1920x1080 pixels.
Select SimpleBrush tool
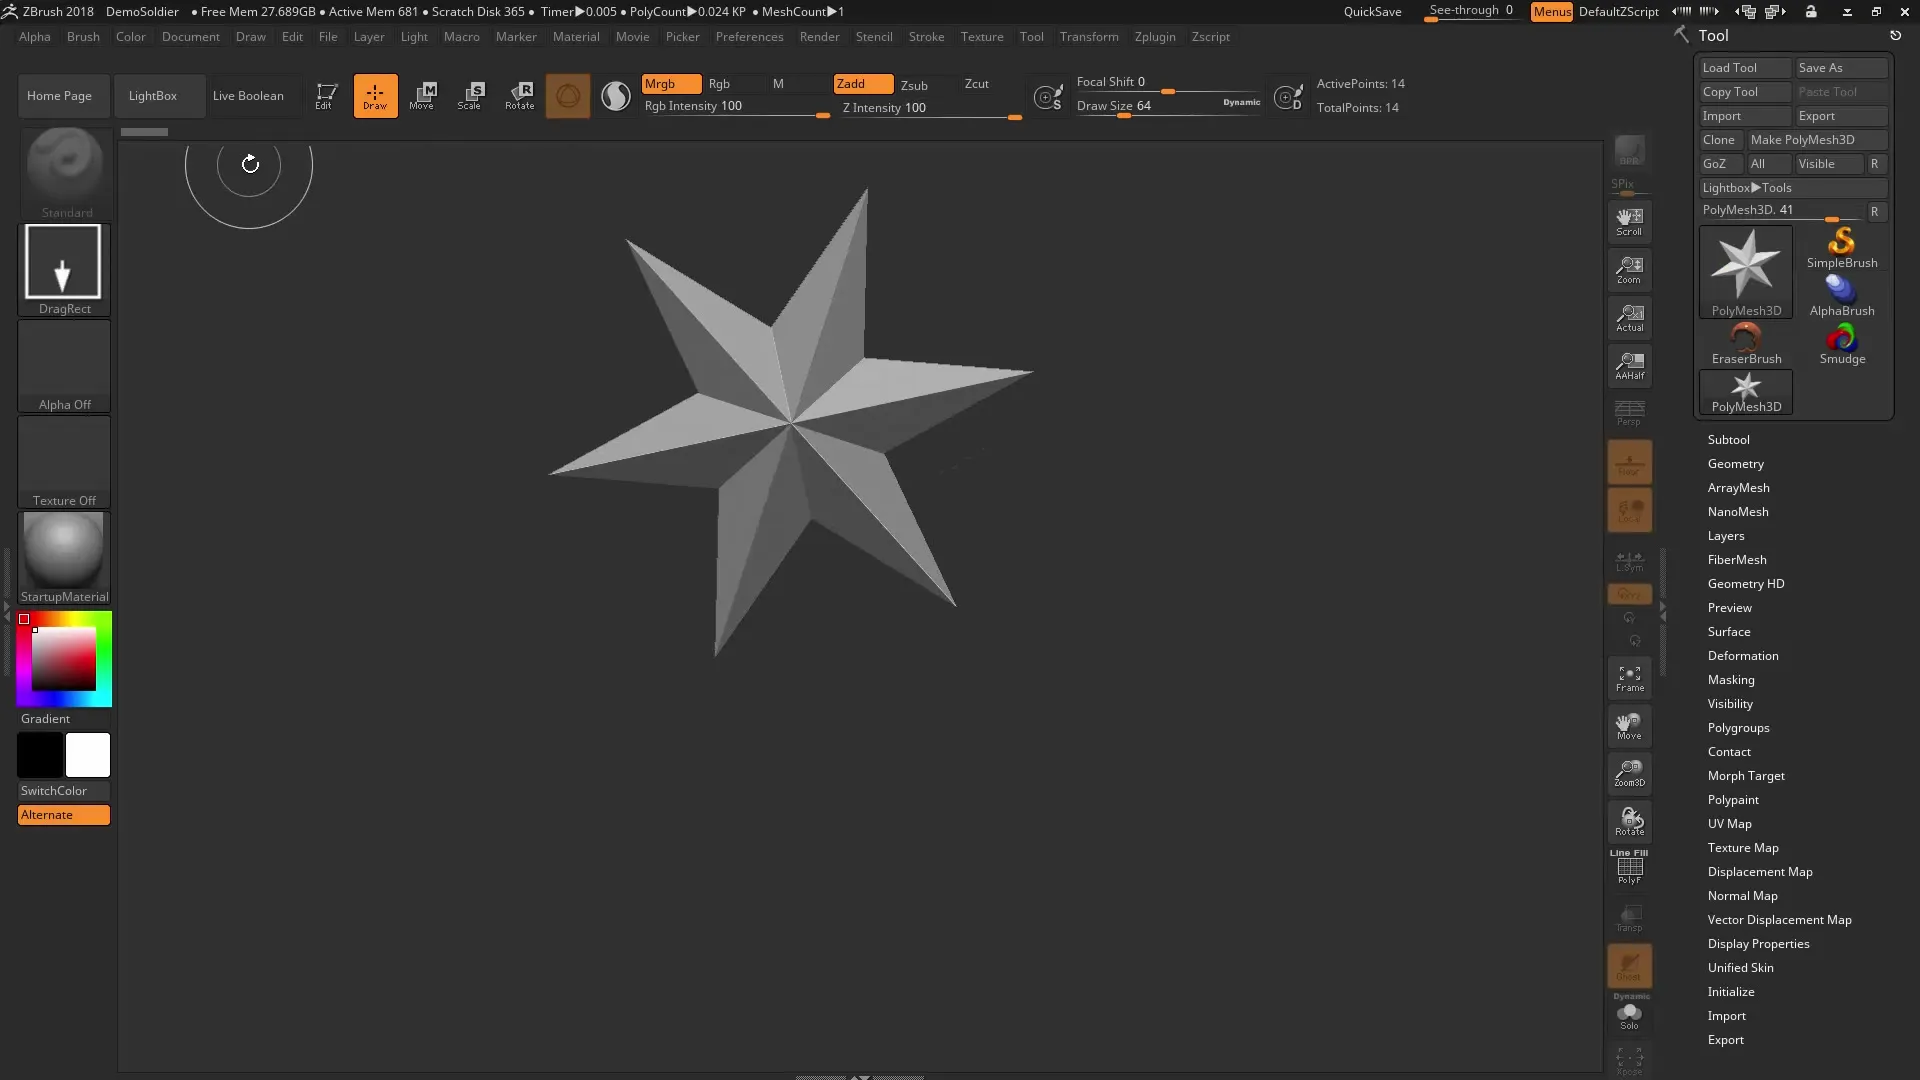click(1842, 248)
